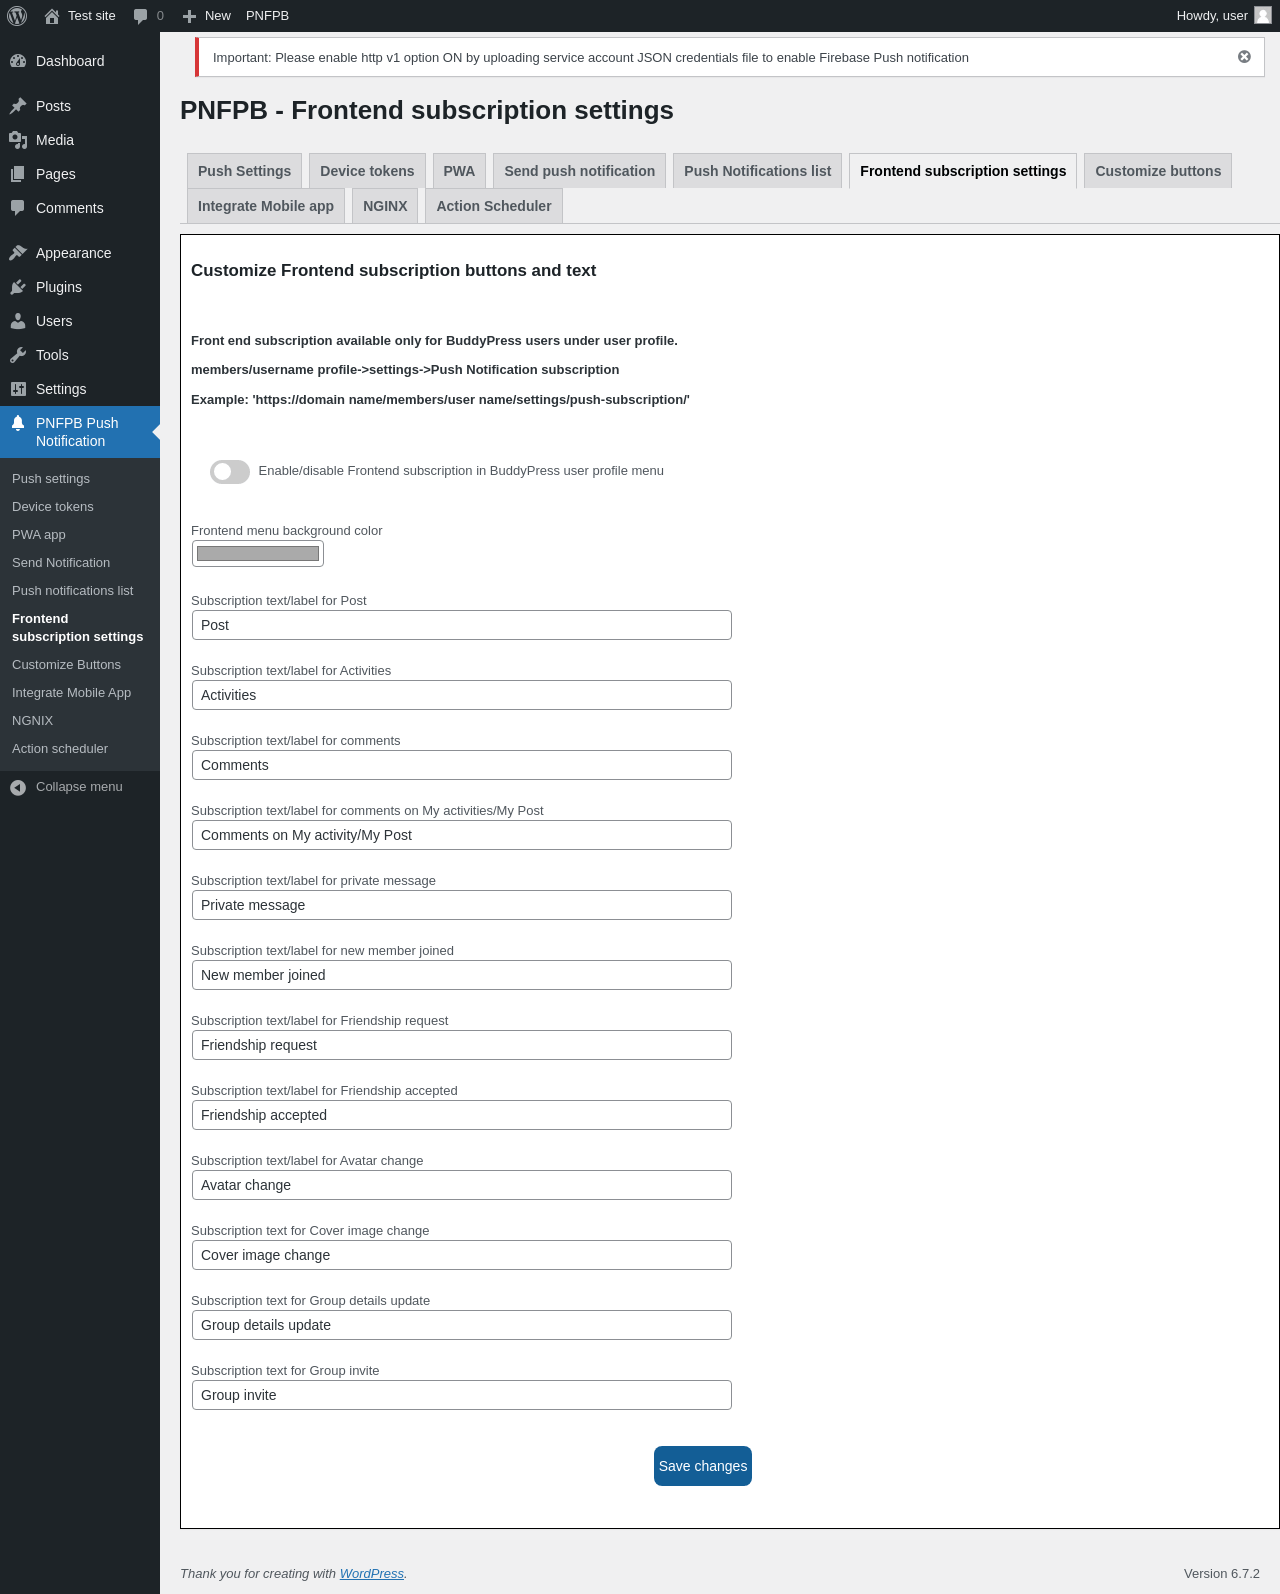The height and width of the screenshot is (1594, 1280).
Task: Toggle Frontend subscription in BuddyPress profile menu
Action: pyautogui.click(x=230, y=472)
